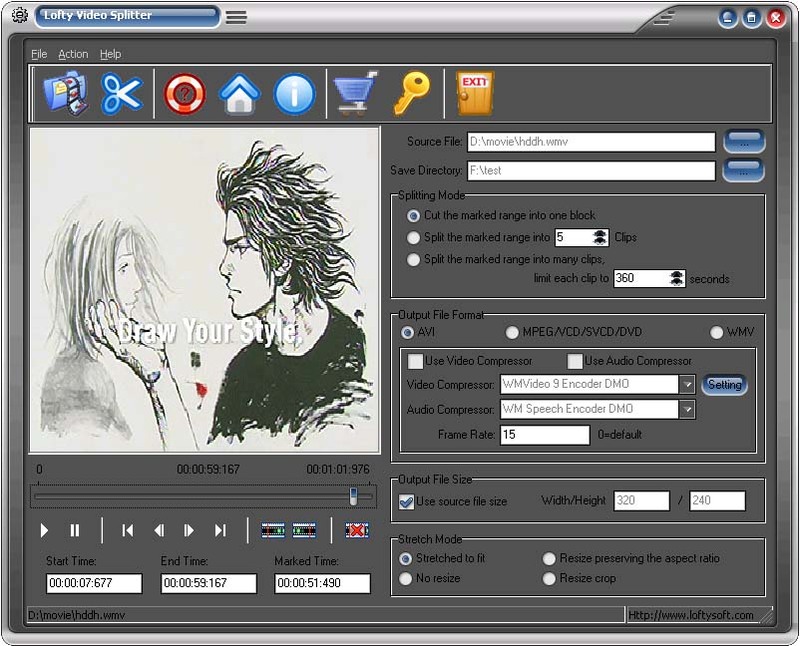Visit homepage using the home icon

pos(240,92)
